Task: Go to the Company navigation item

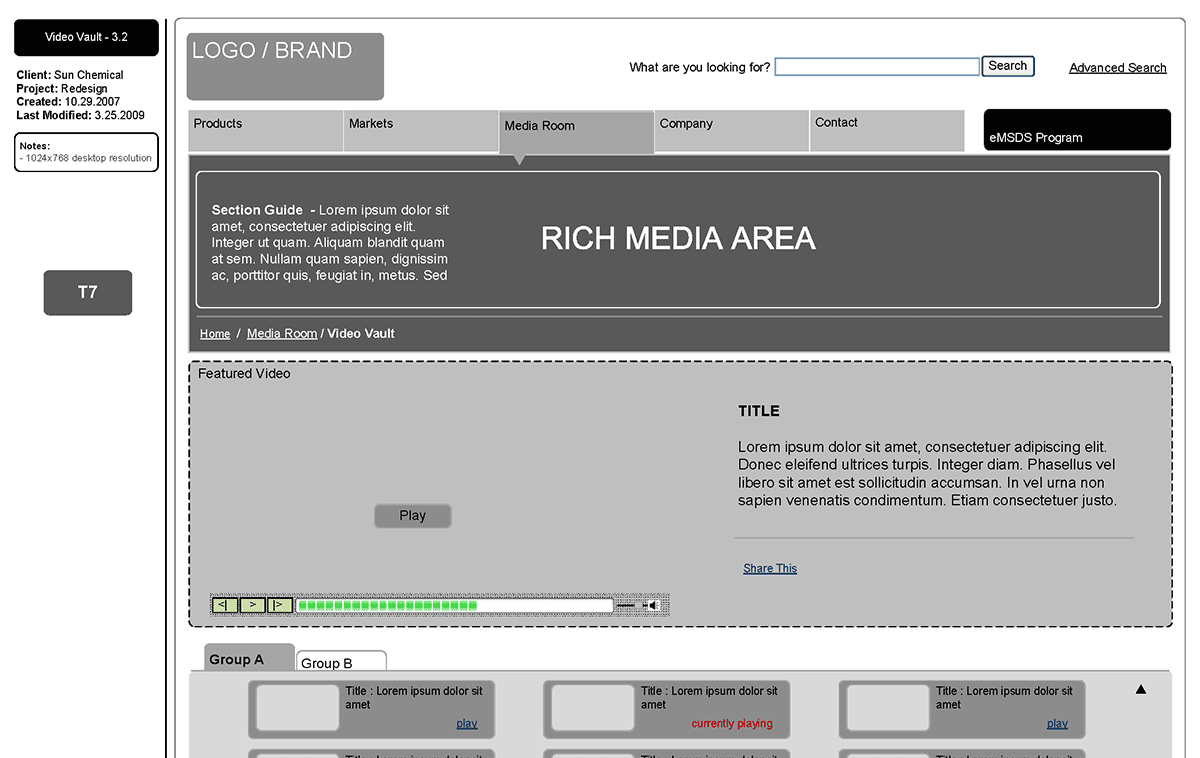Action: (x=731, y=131)
